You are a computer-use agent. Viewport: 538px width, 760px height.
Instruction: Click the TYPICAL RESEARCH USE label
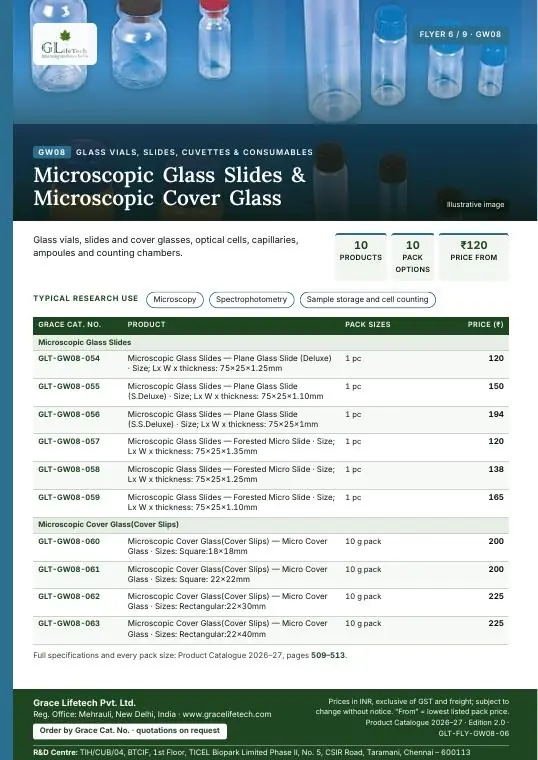[x=86, y=299]
